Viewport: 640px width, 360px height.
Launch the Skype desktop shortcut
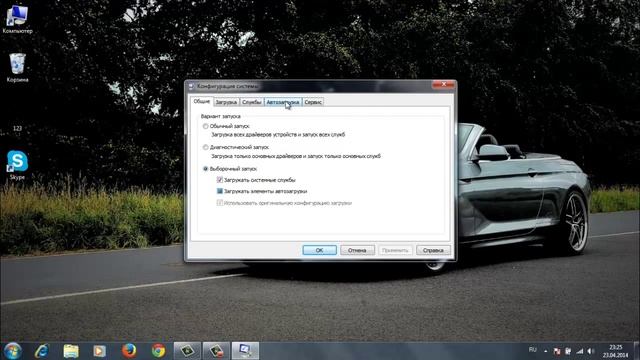17,165
